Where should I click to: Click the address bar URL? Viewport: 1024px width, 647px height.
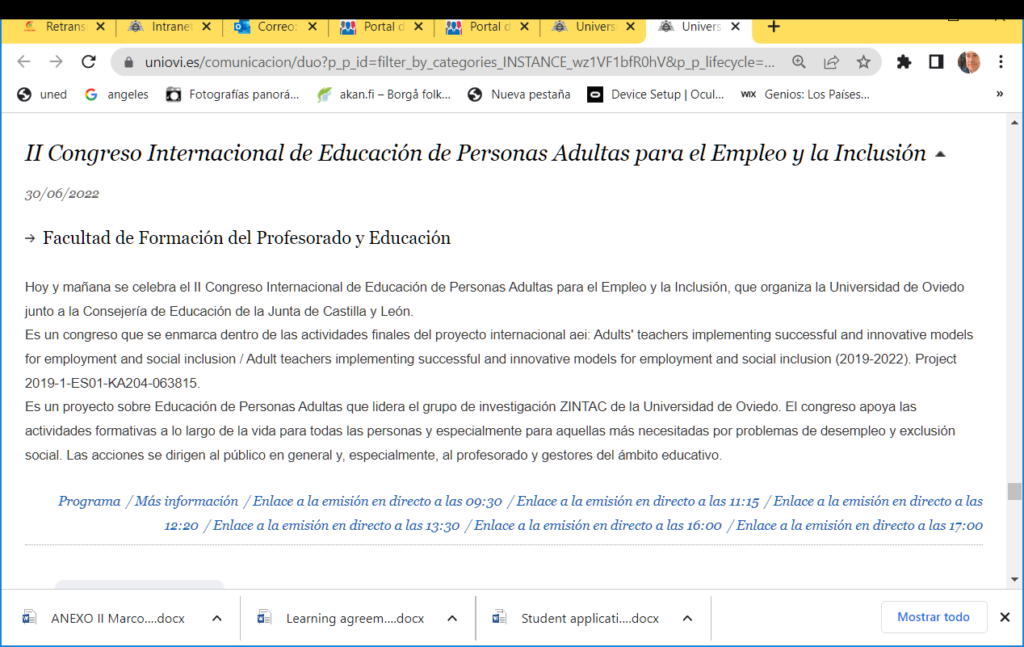click(x=460, y=62)
